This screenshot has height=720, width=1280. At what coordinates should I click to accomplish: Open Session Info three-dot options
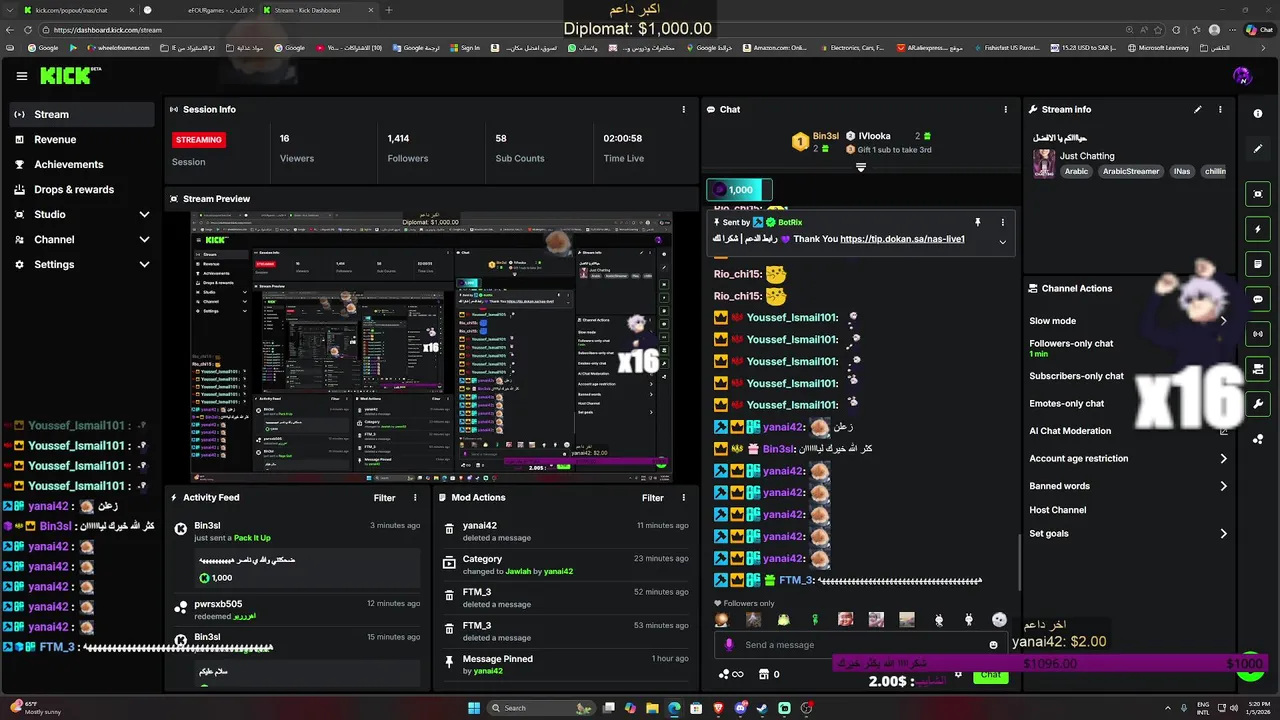click(x=684, y=109)
